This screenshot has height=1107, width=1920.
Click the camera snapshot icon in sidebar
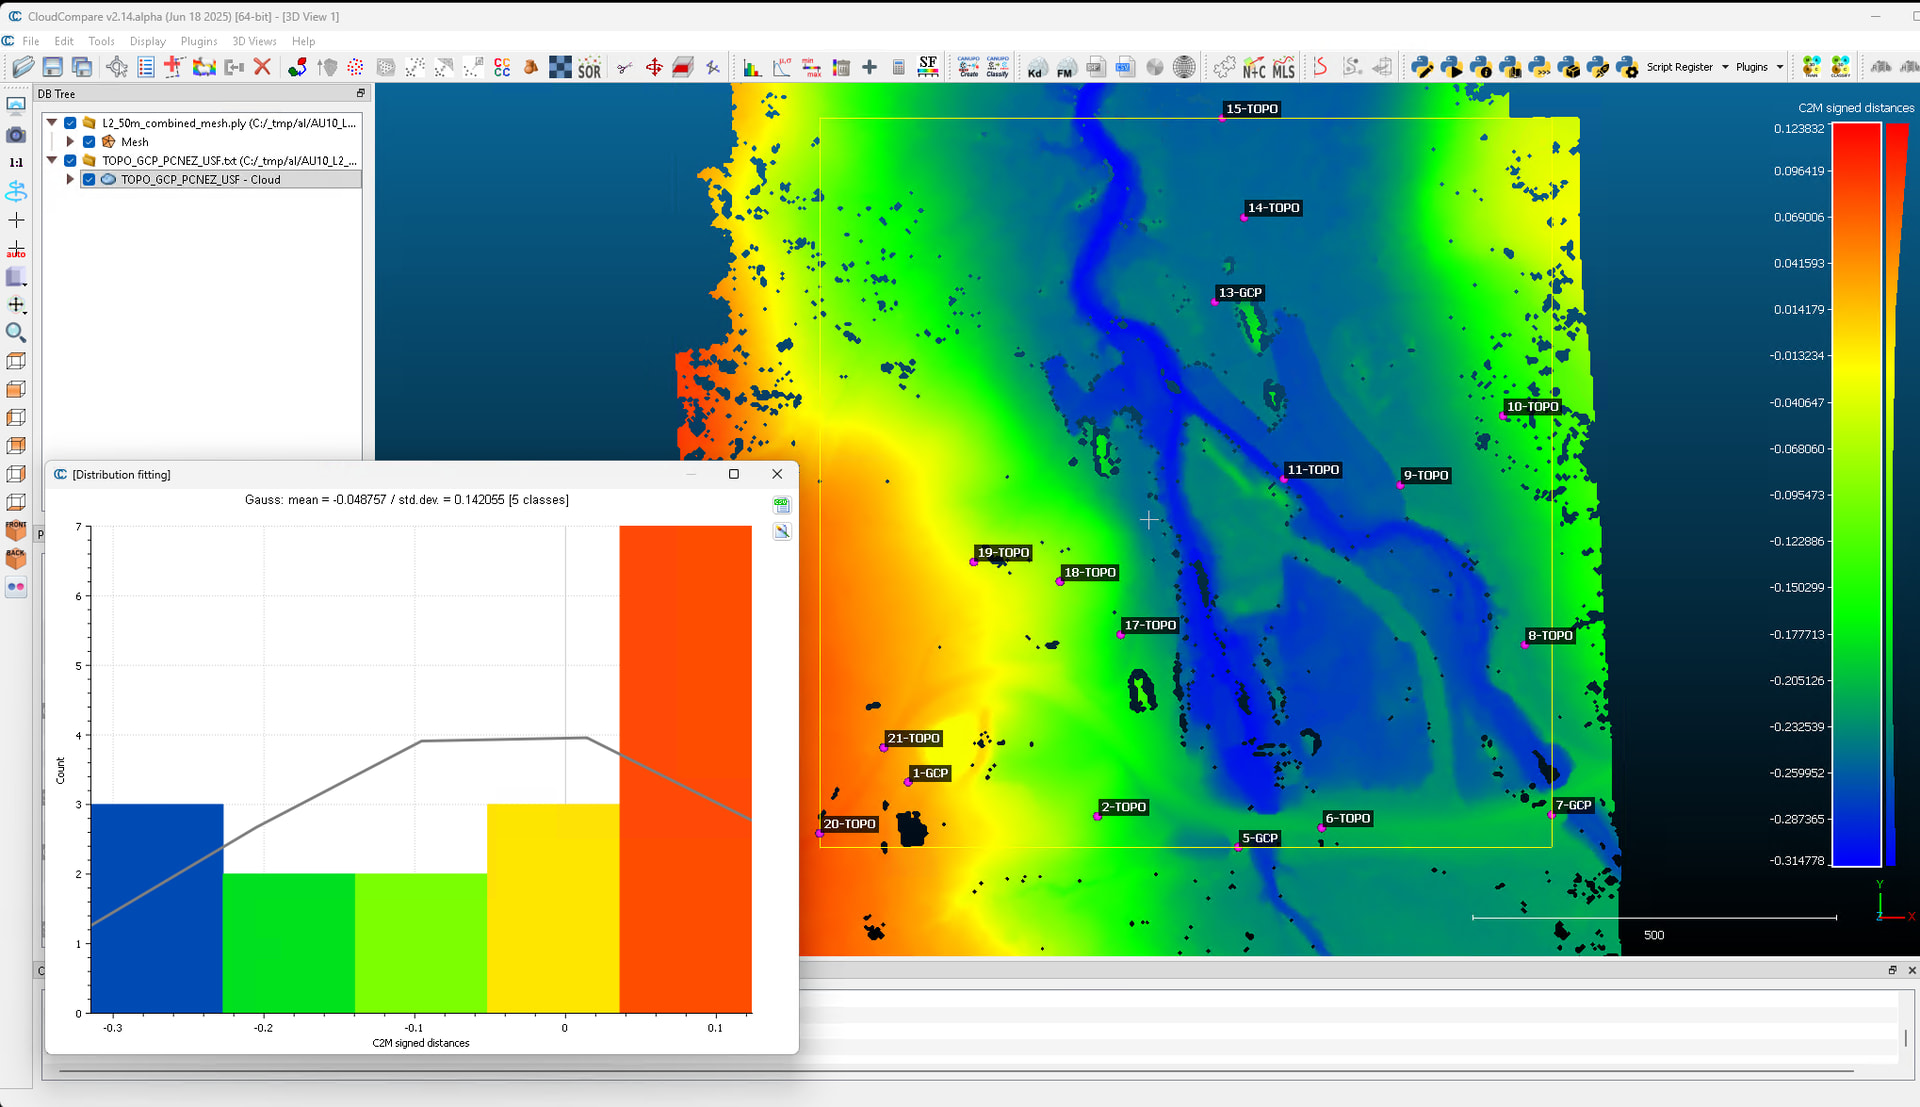[x=16, y=134]
